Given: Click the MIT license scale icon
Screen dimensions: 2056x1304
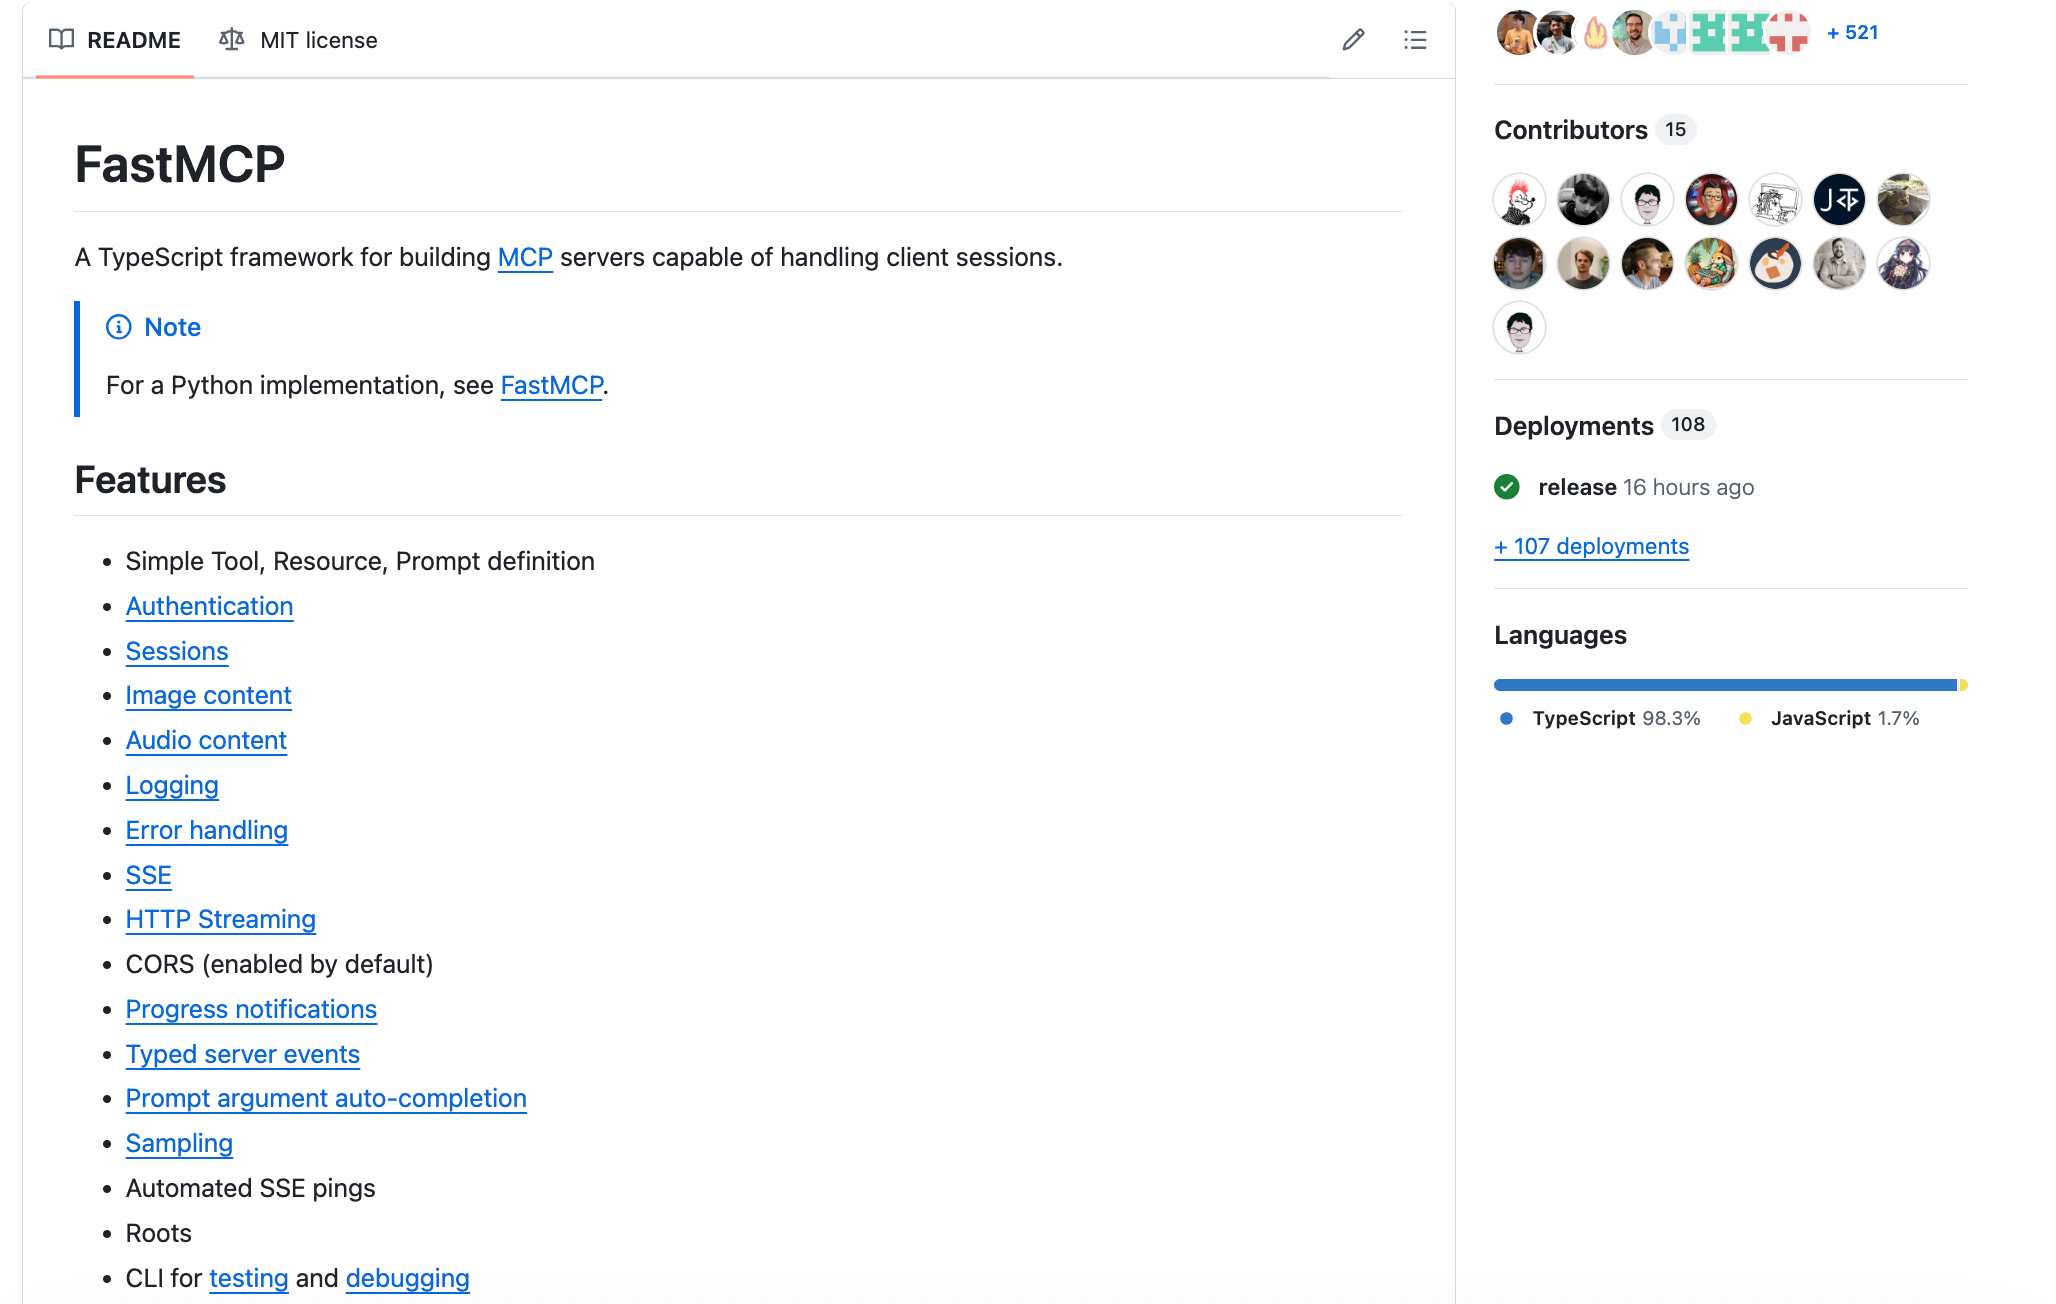Looking at the screenshot, I should (x=232, y=40).
